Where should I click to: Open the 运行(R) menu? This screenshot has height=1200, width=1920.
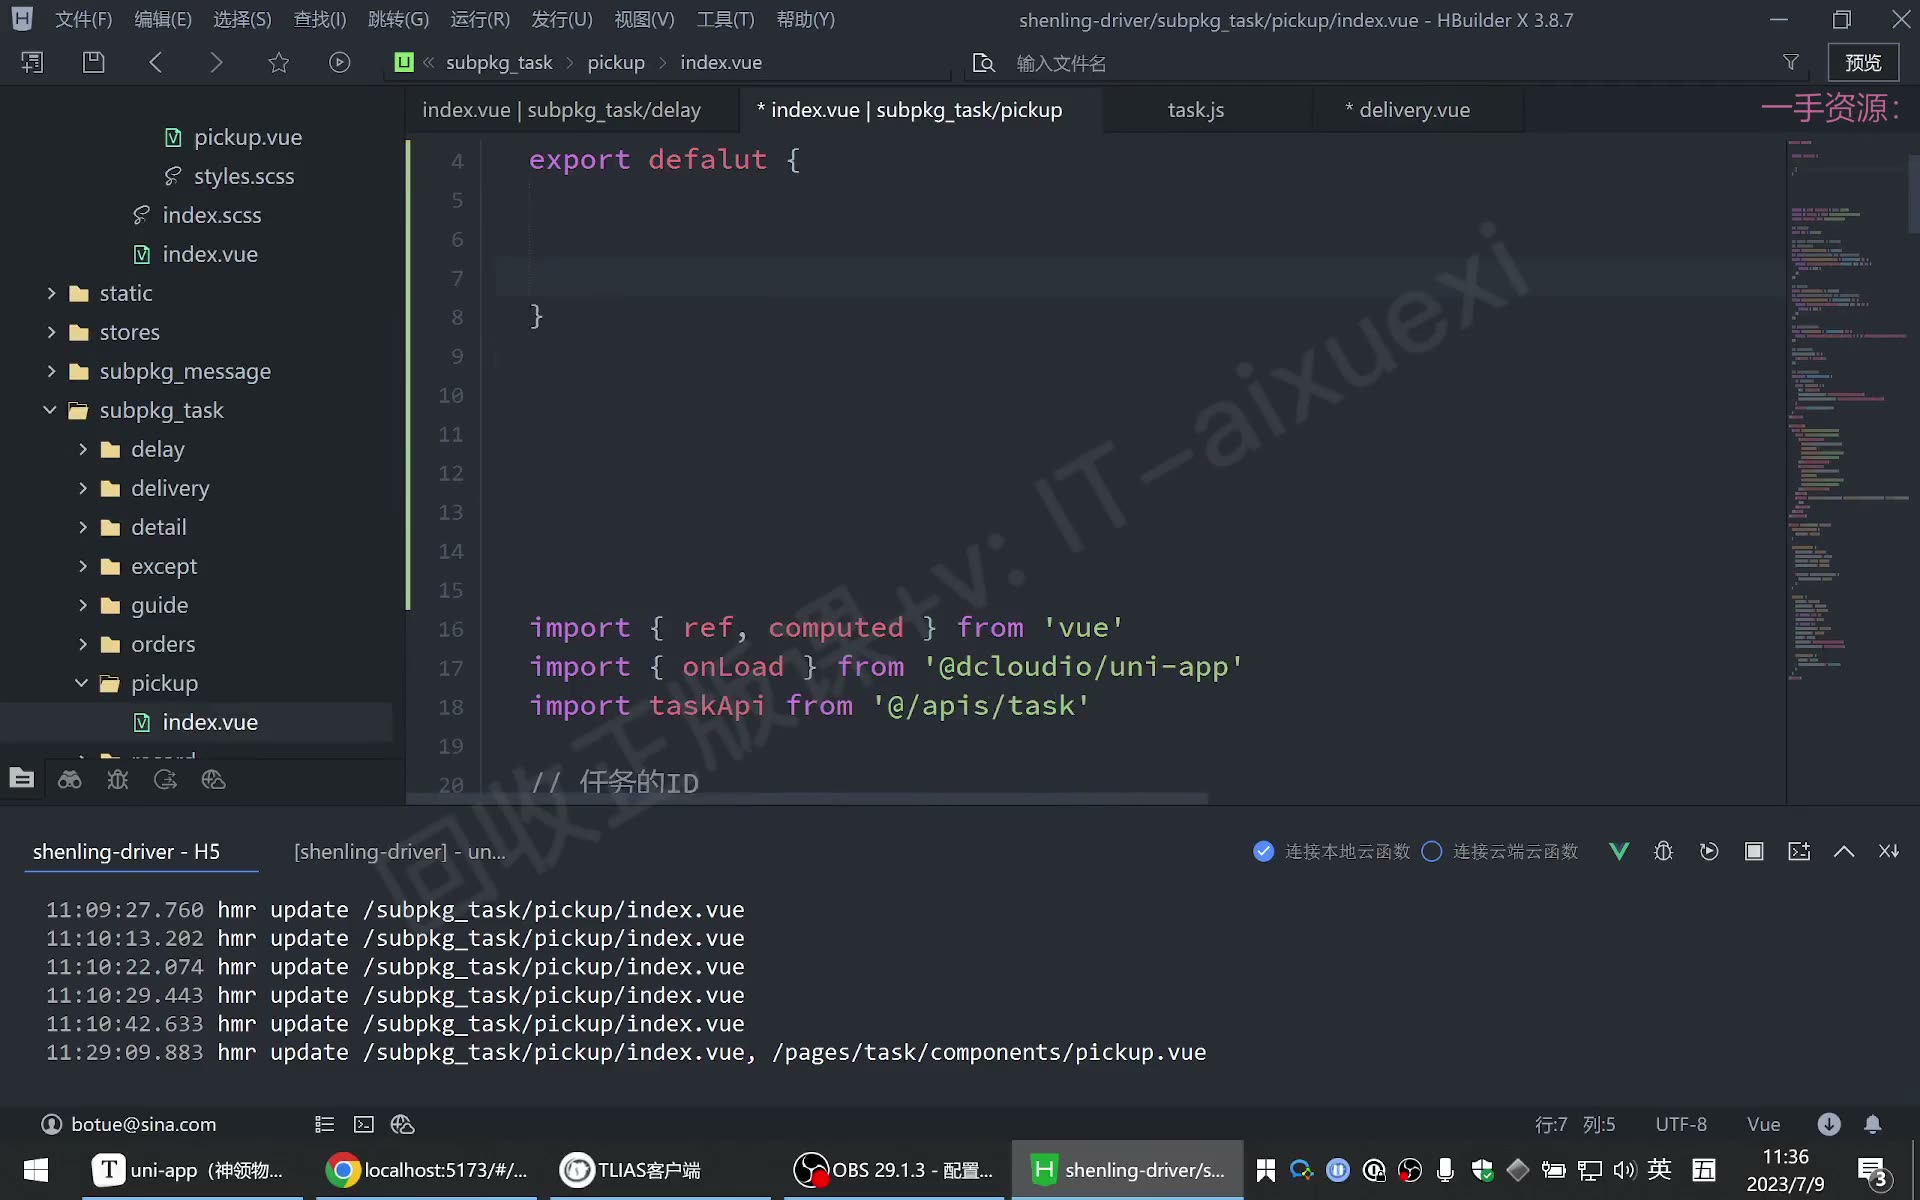(480, 19)
